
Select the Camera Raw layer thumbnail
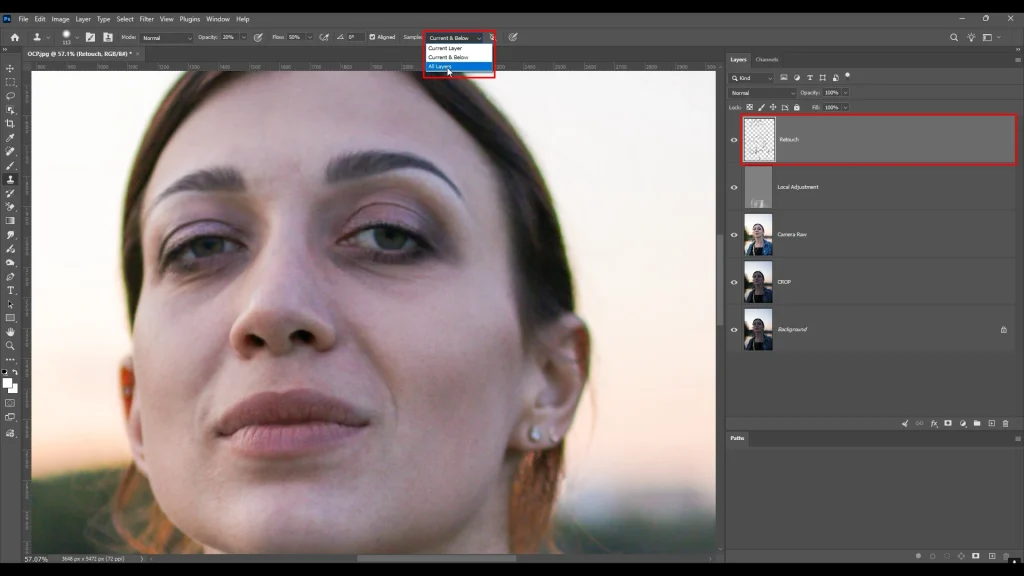point(758,234)
